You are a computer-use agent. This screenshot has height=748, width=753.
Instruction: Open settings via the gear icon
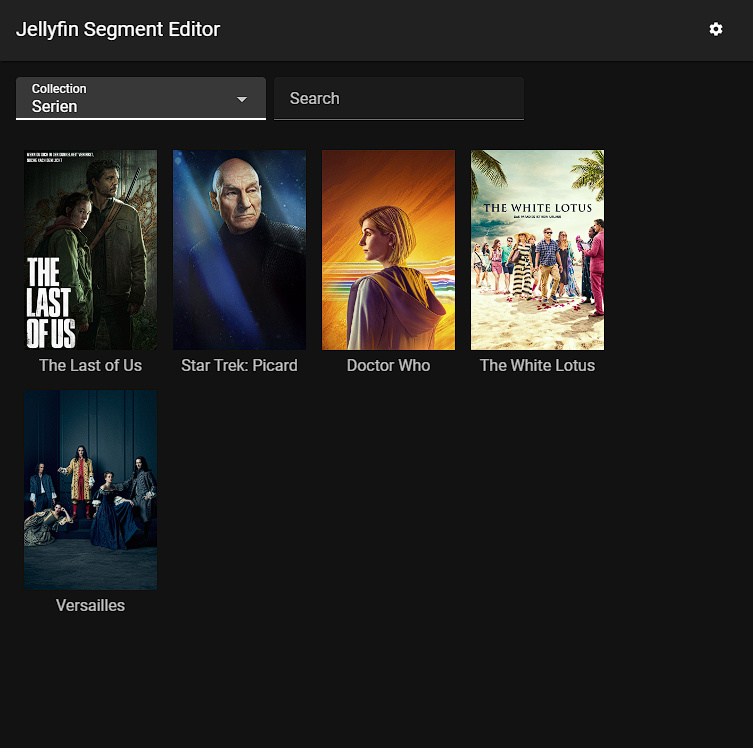point(716,29)
